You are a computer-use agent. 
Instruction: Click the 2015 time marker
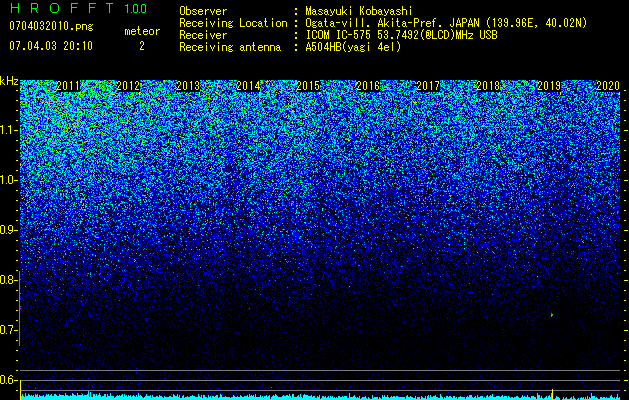click(x=308, y=86)
